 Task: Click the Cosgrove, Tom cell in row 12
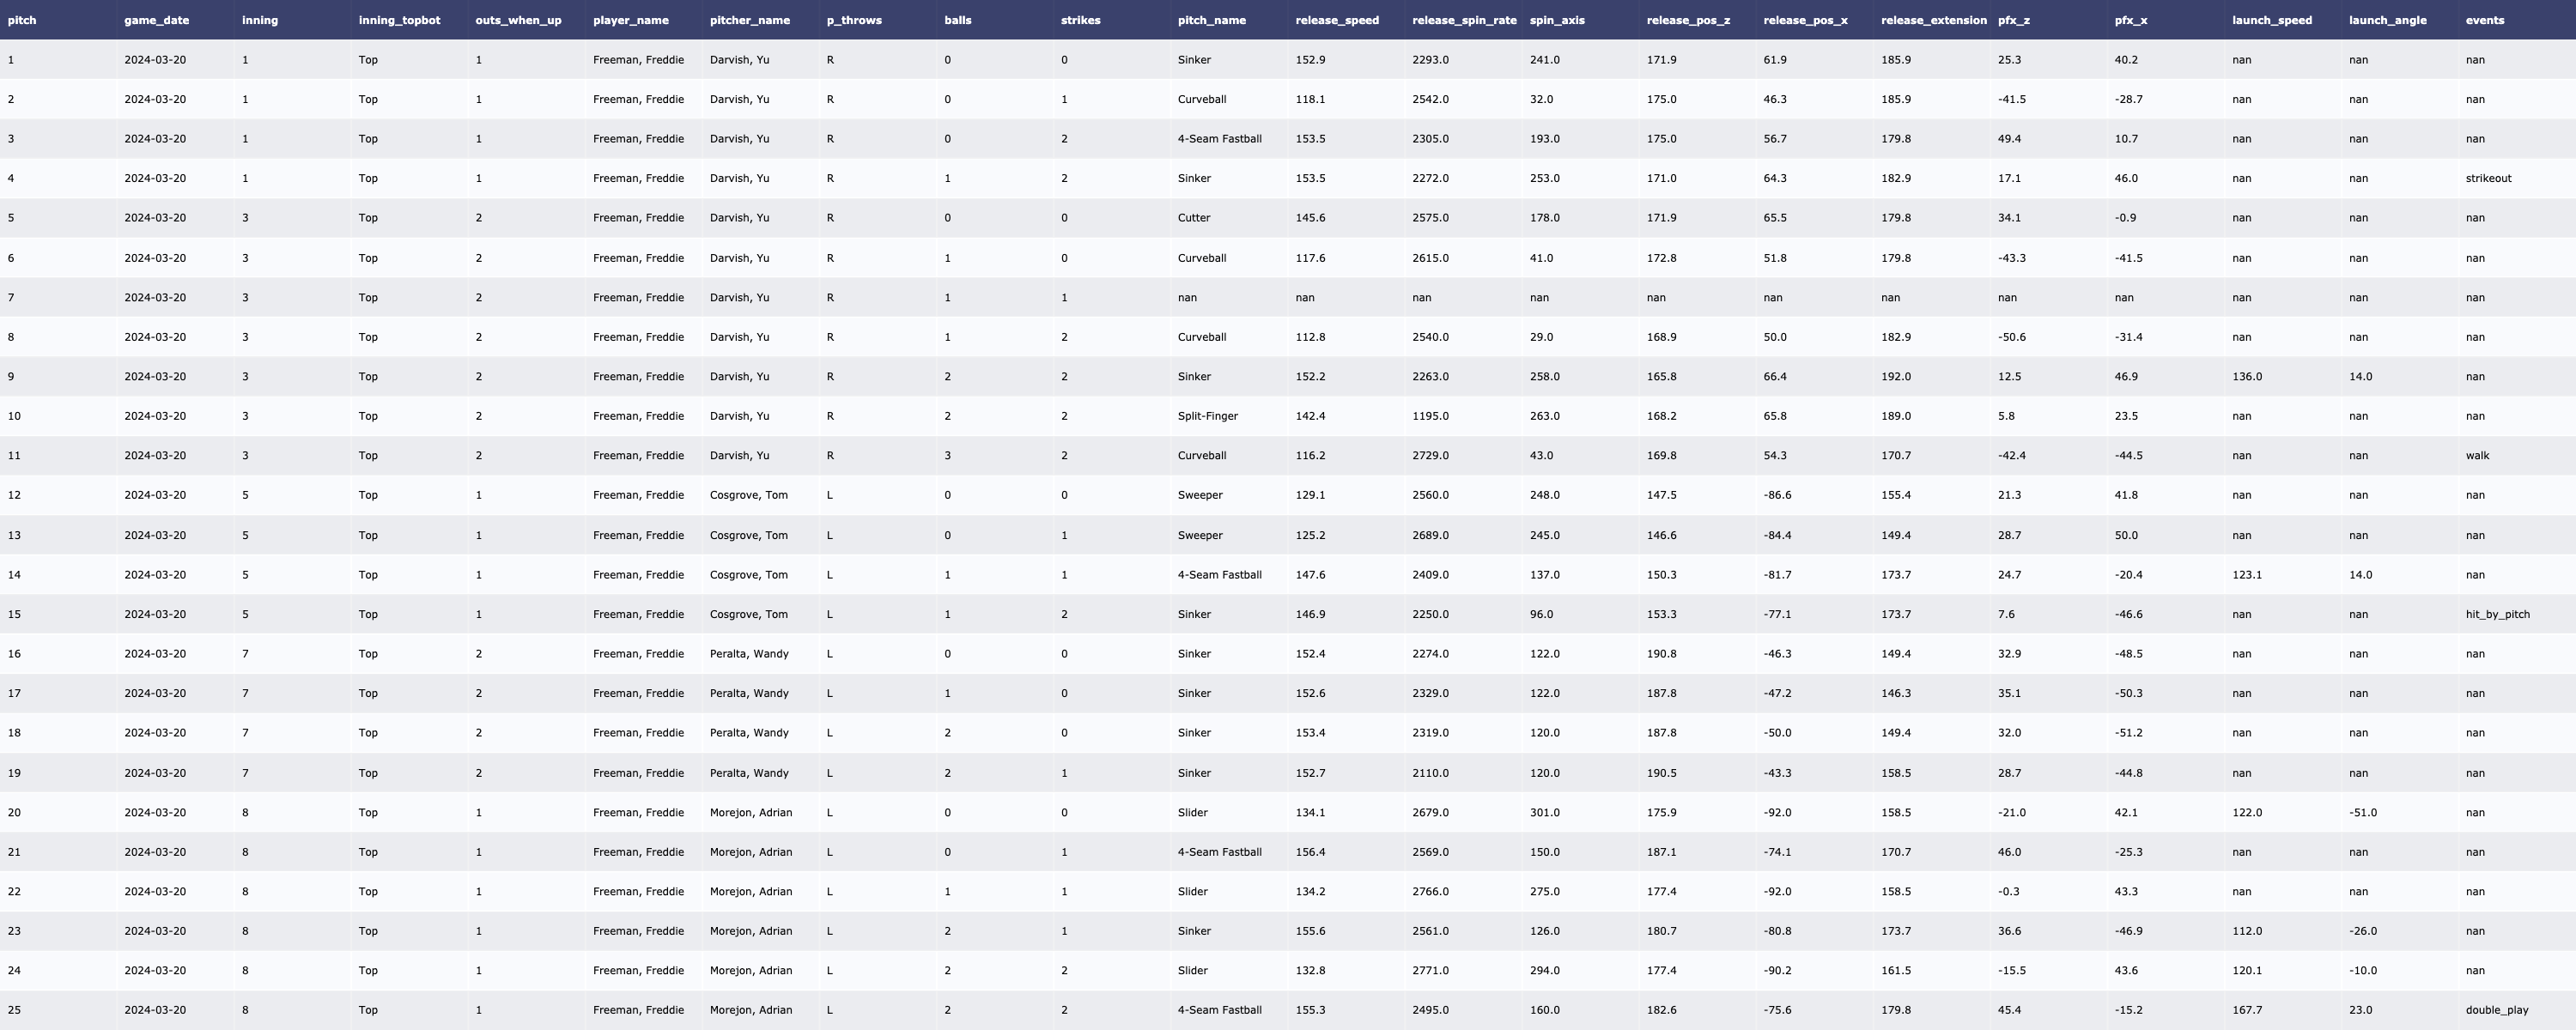pos(748,495)
